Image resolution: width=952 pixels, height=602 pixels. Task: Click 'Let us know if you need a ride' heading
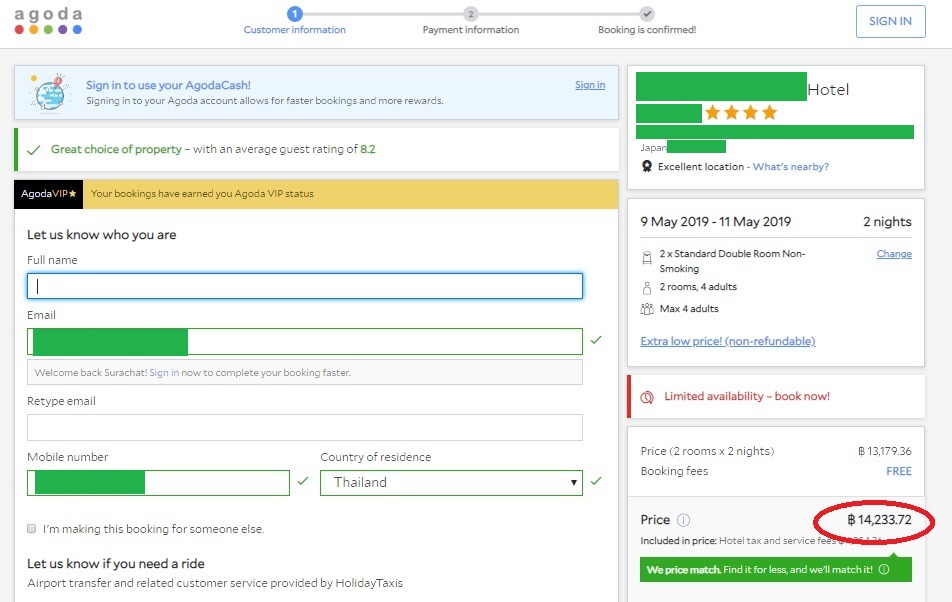point(115,564)
